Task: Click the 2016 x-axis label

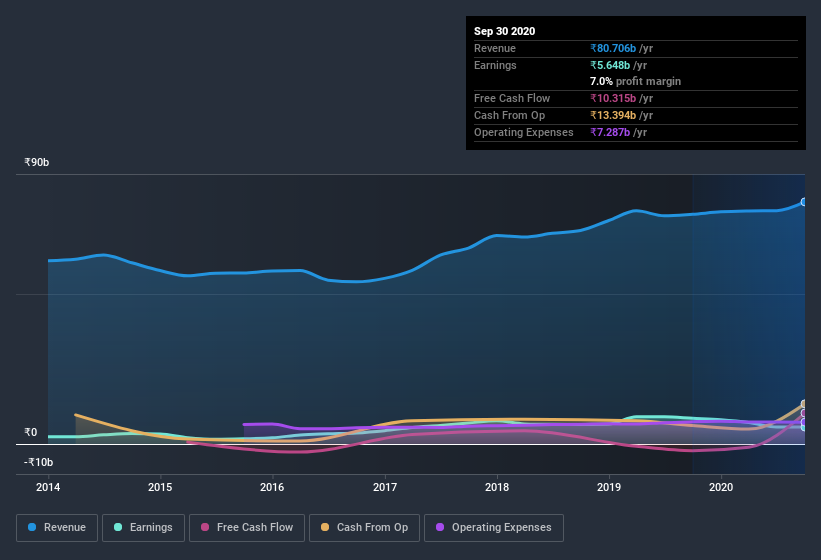Action: (272, 487)
